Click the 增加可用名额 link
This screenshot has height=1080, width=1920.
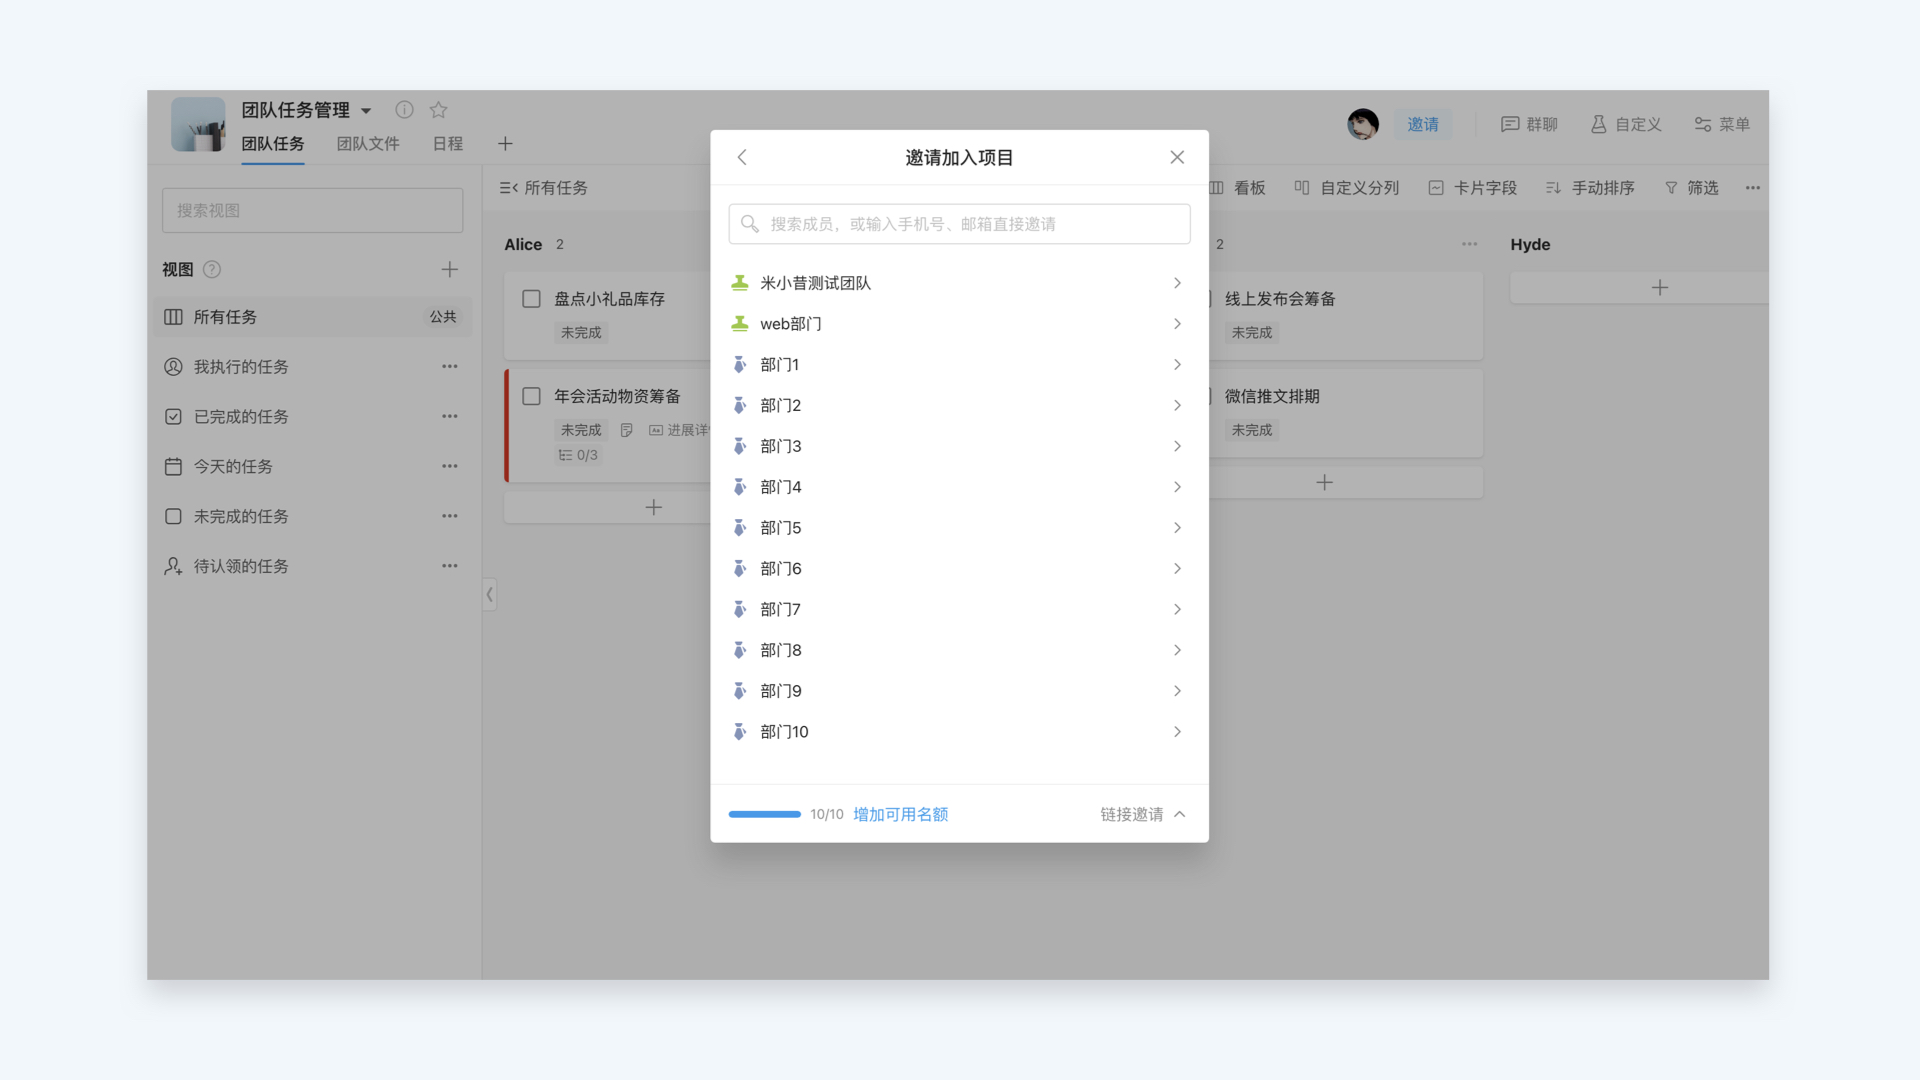[900, 814]
